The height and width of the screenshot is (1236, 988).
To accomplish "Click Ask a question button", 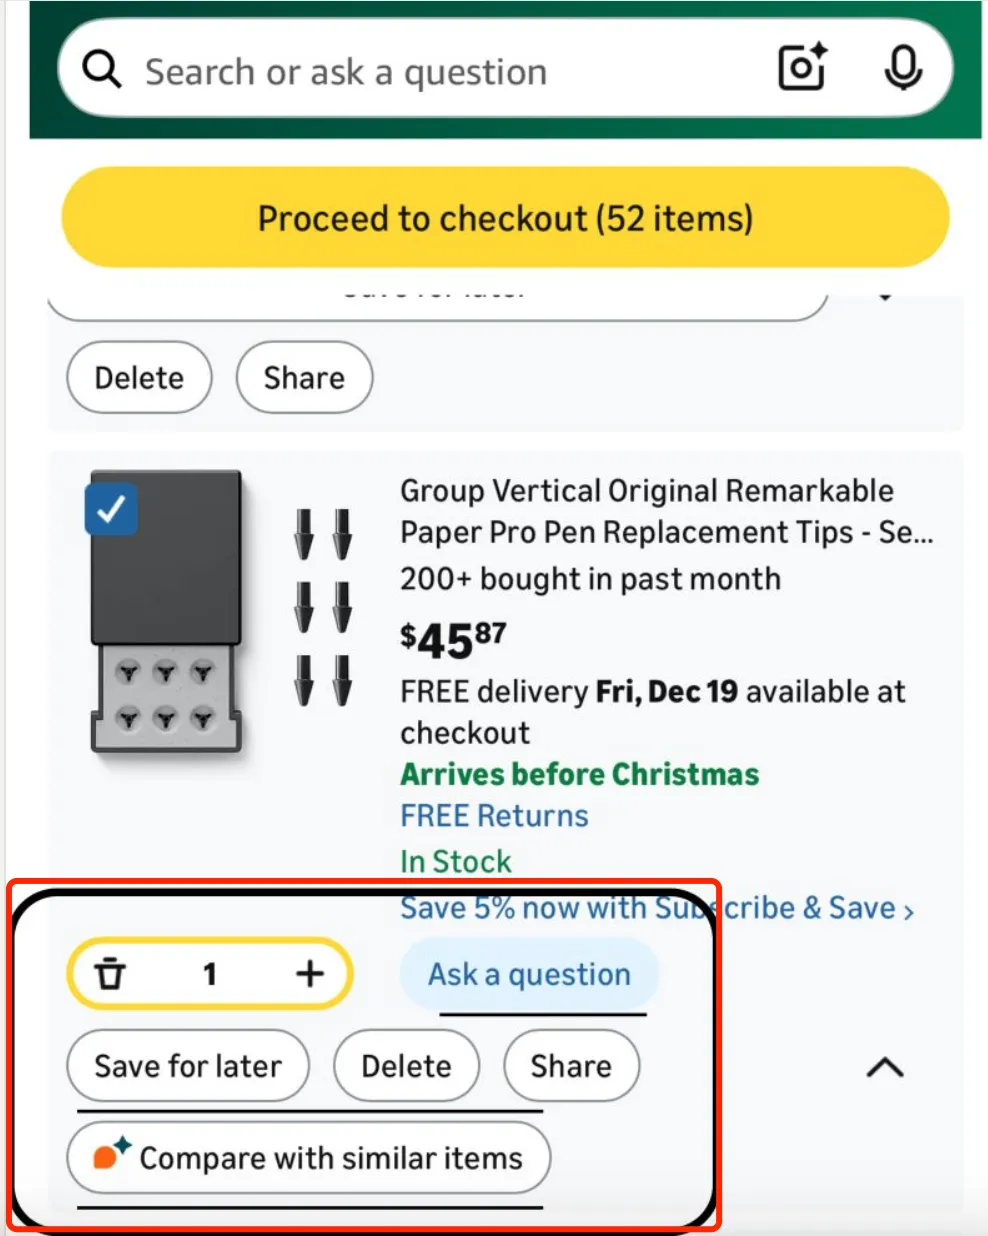I will coord(529,974).
